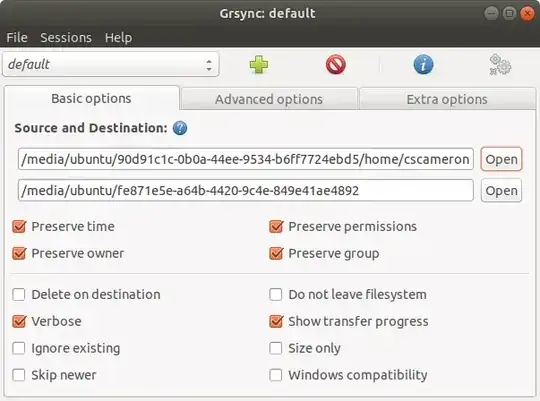This screenshot has width=540, height=401.
Task: Click Open button for the source path
Action: coord(501,159)
